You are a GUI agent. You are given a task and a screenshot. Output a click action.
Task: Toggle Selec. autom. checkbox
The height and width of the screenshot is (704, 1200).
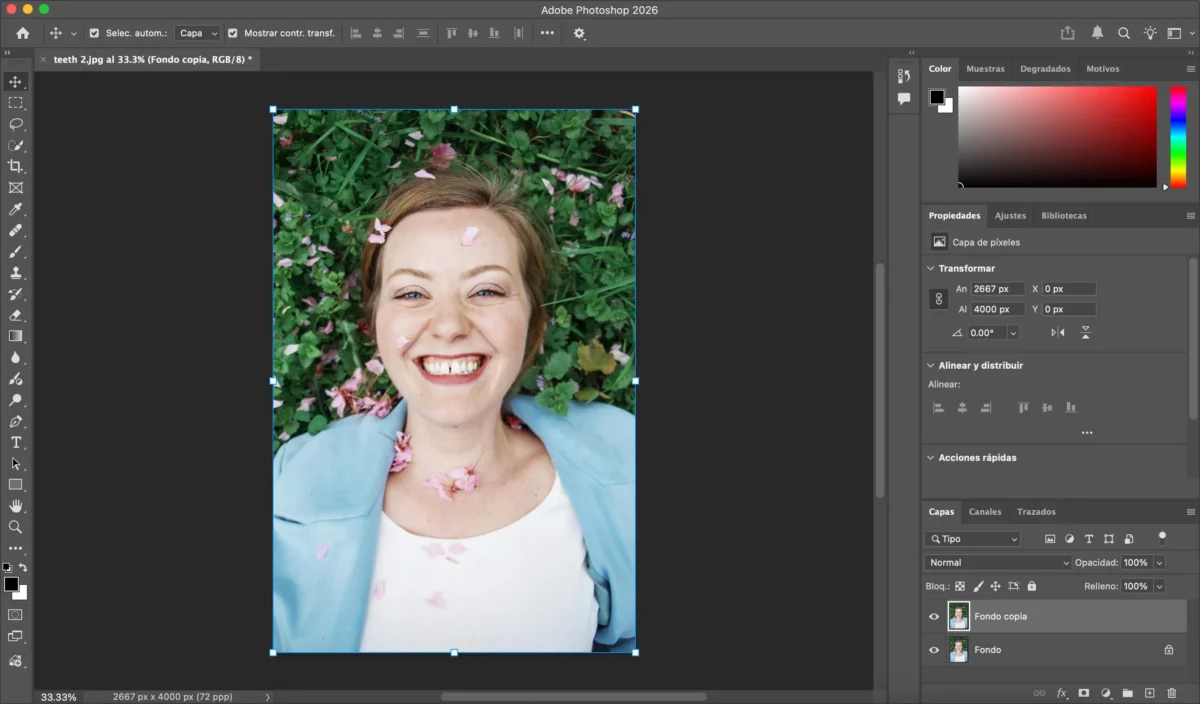click(94, 33)
